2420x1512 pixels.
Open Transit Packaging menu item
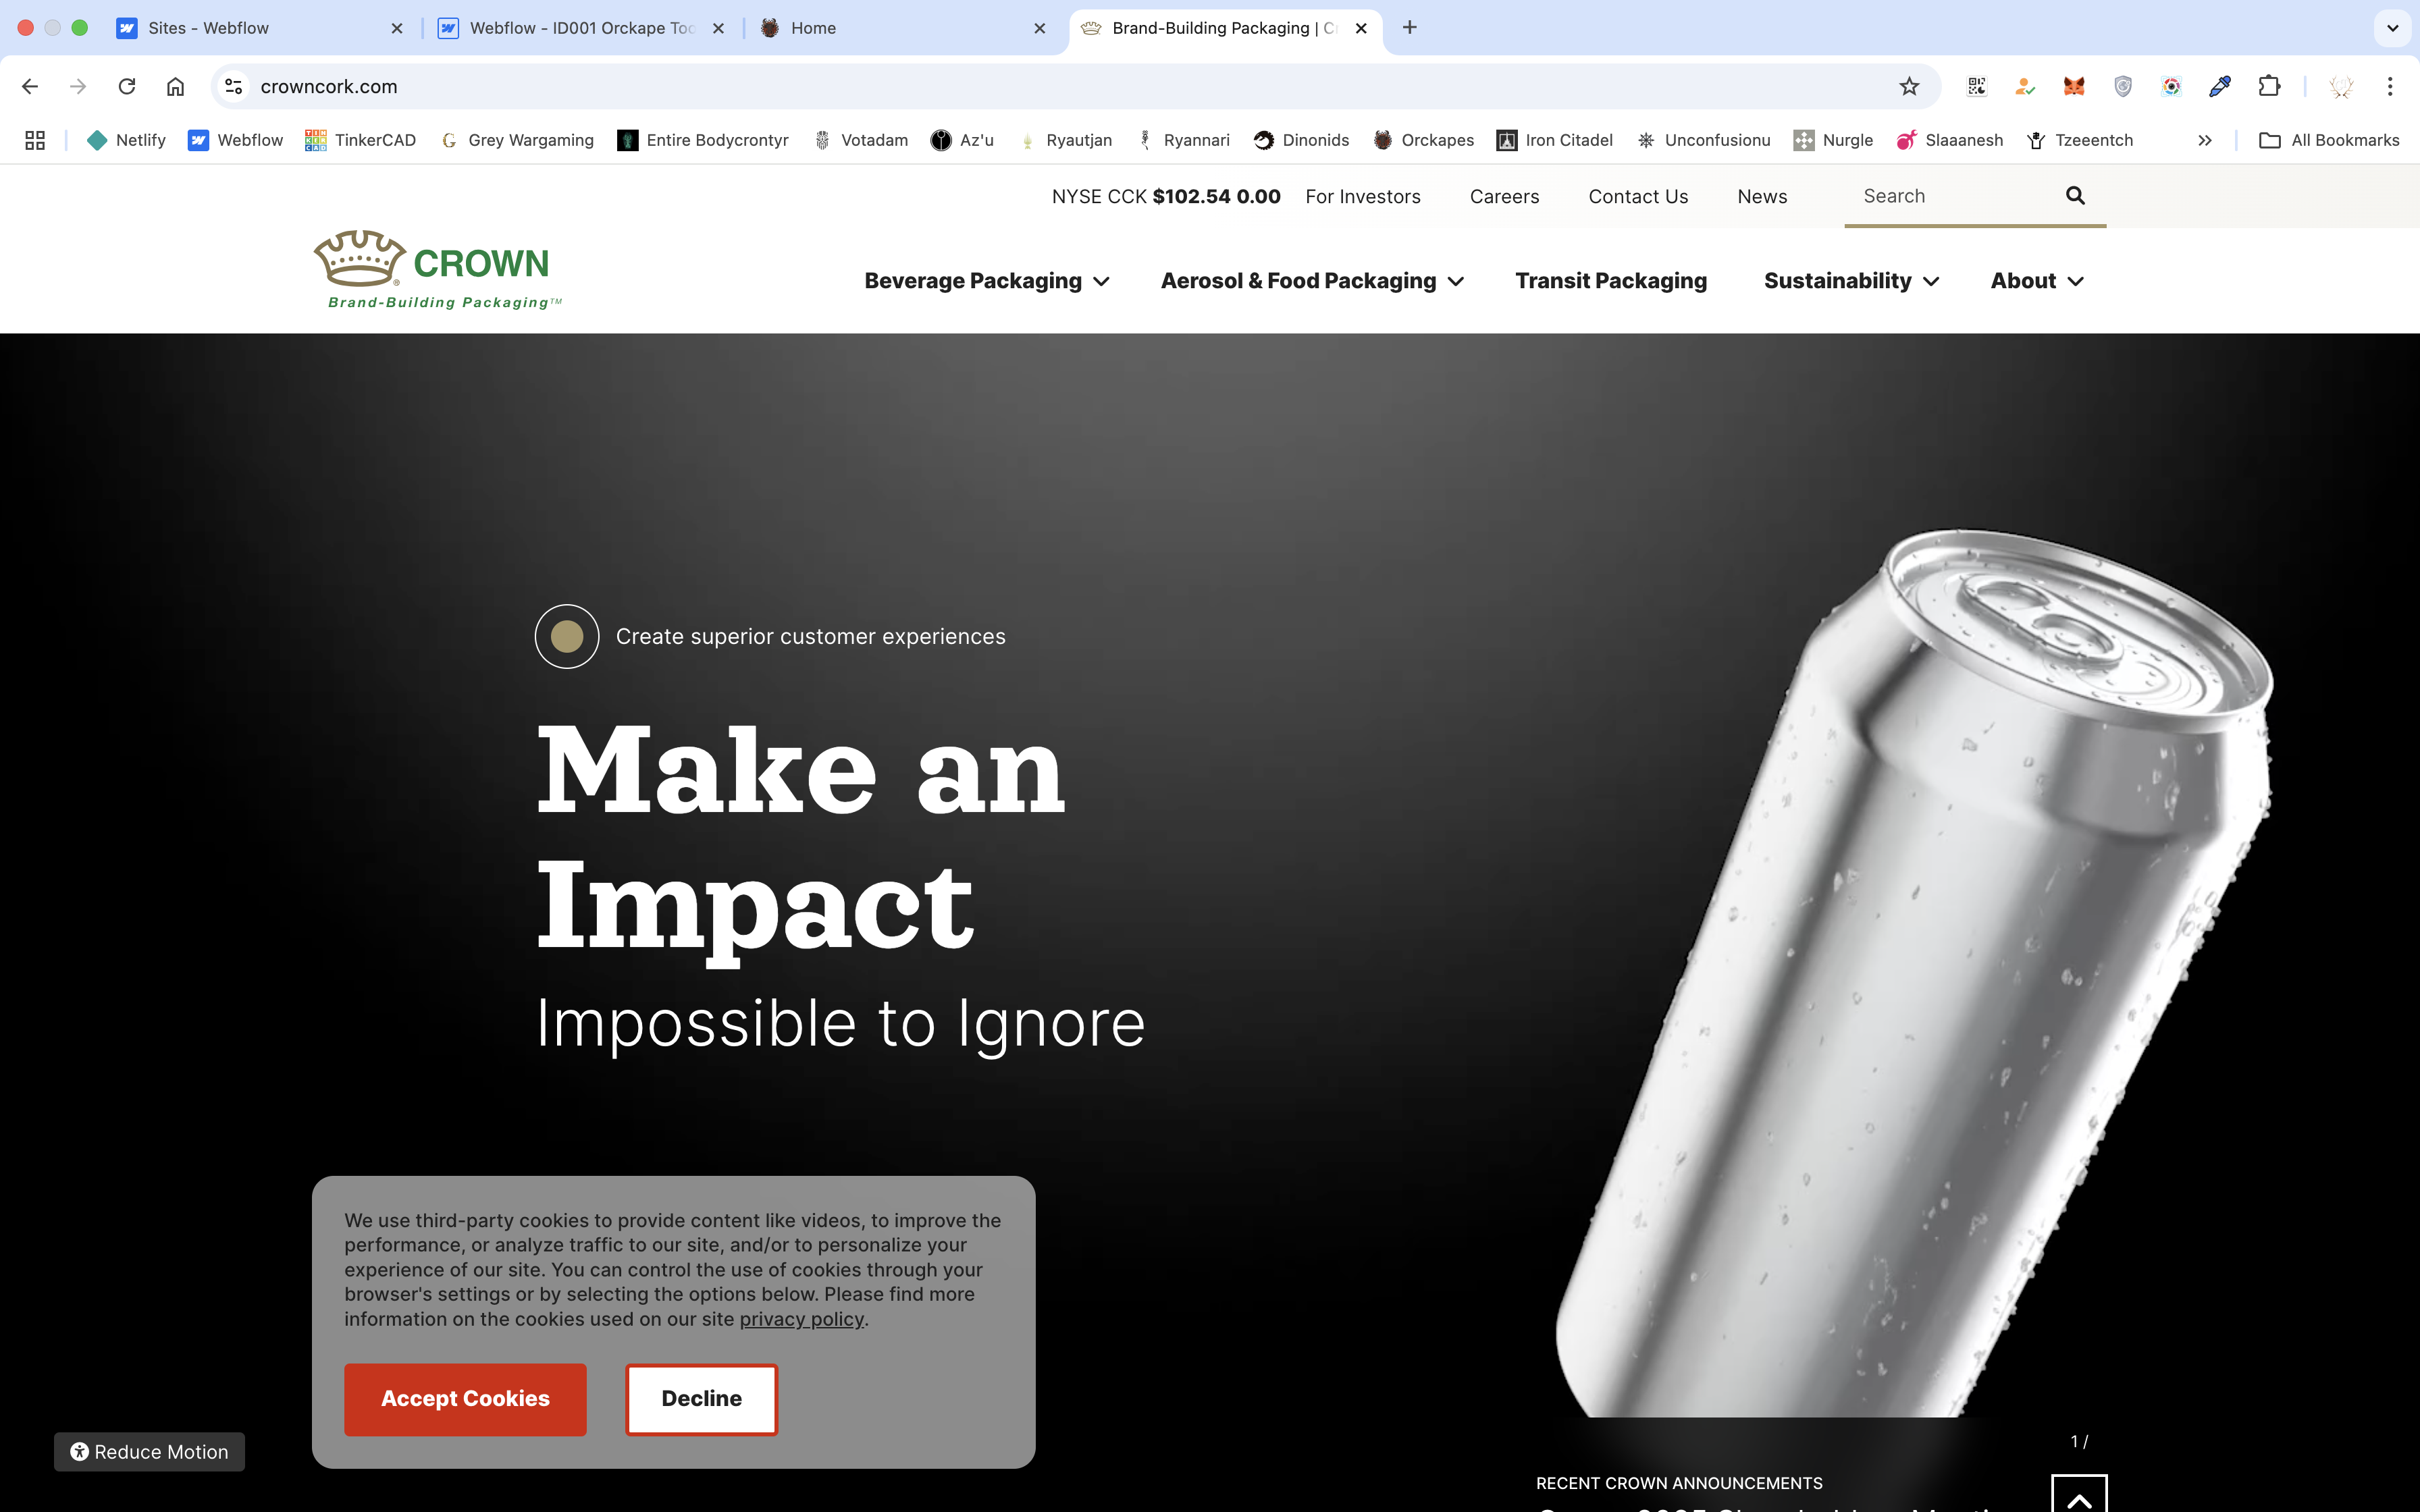click(1610, 281)
